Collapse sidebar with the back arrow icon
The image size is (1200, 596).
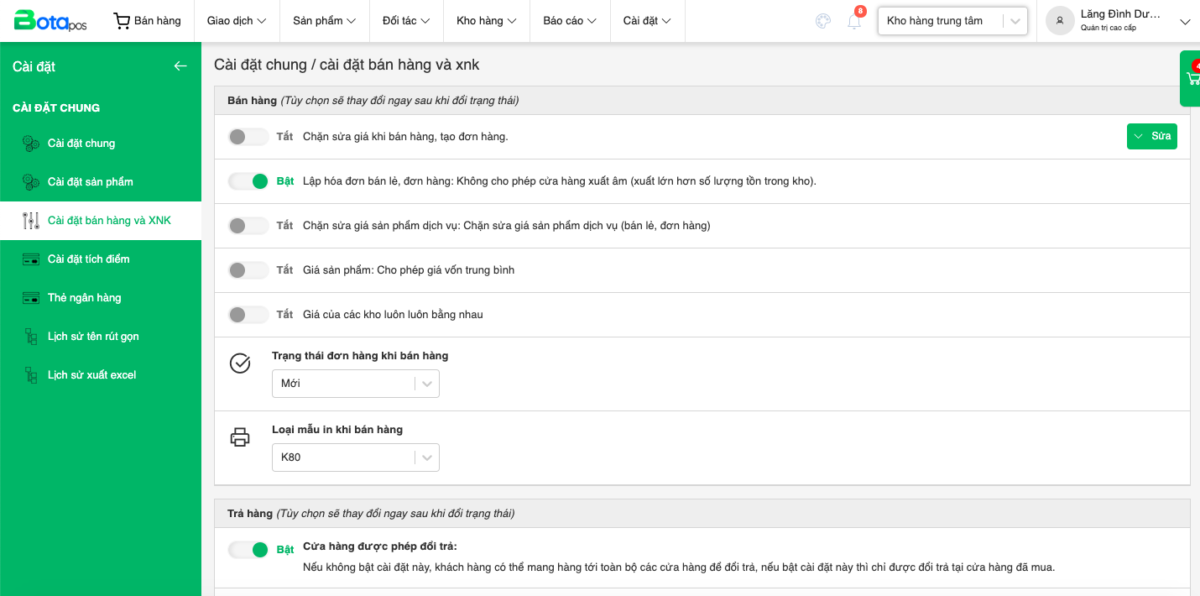[x=180, y=66]
